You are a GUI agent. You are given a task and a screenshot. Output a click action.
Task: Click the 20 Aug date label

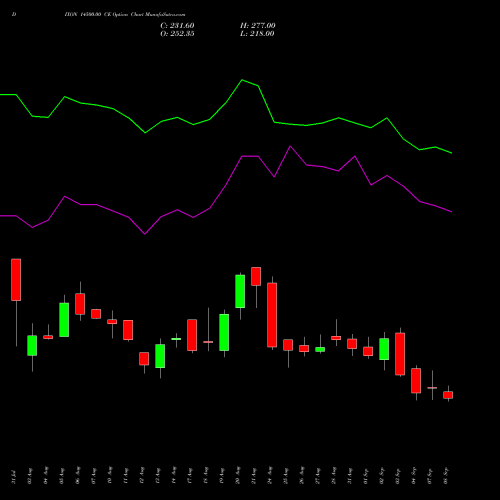[238, 476]
